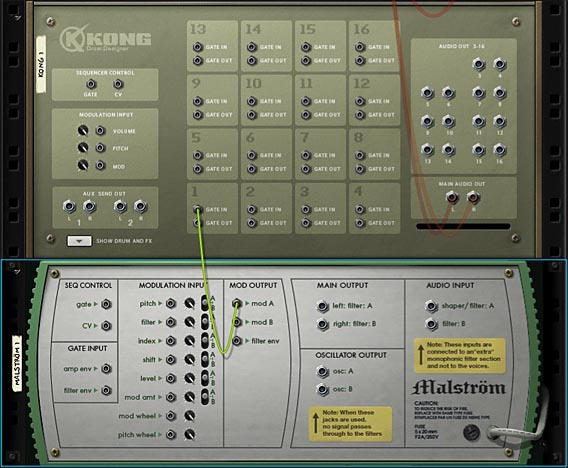Click Mod Output mod B jack
Screen dimensions: 568x468
click(237, 322)
